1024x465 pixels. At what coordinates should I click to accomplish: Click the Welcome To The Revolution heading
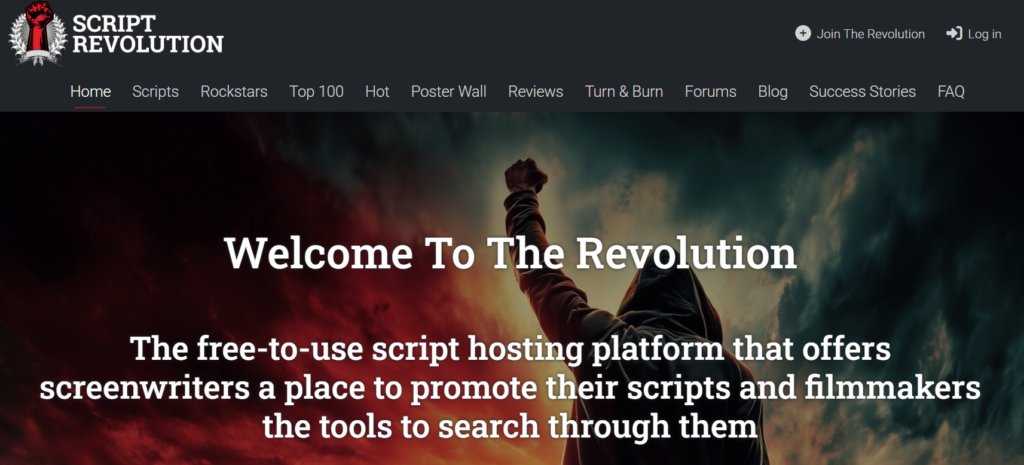coord(511,253)
